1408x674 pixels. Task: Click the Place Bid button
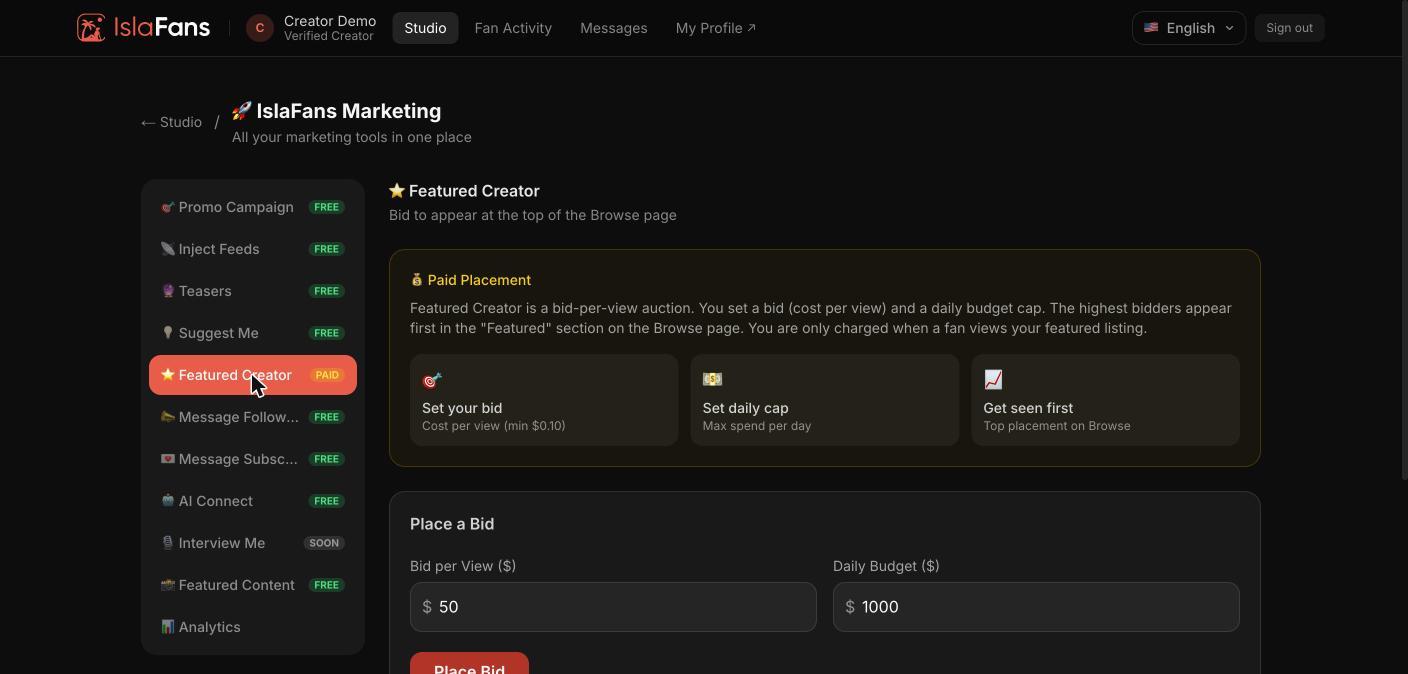point(469,664)
